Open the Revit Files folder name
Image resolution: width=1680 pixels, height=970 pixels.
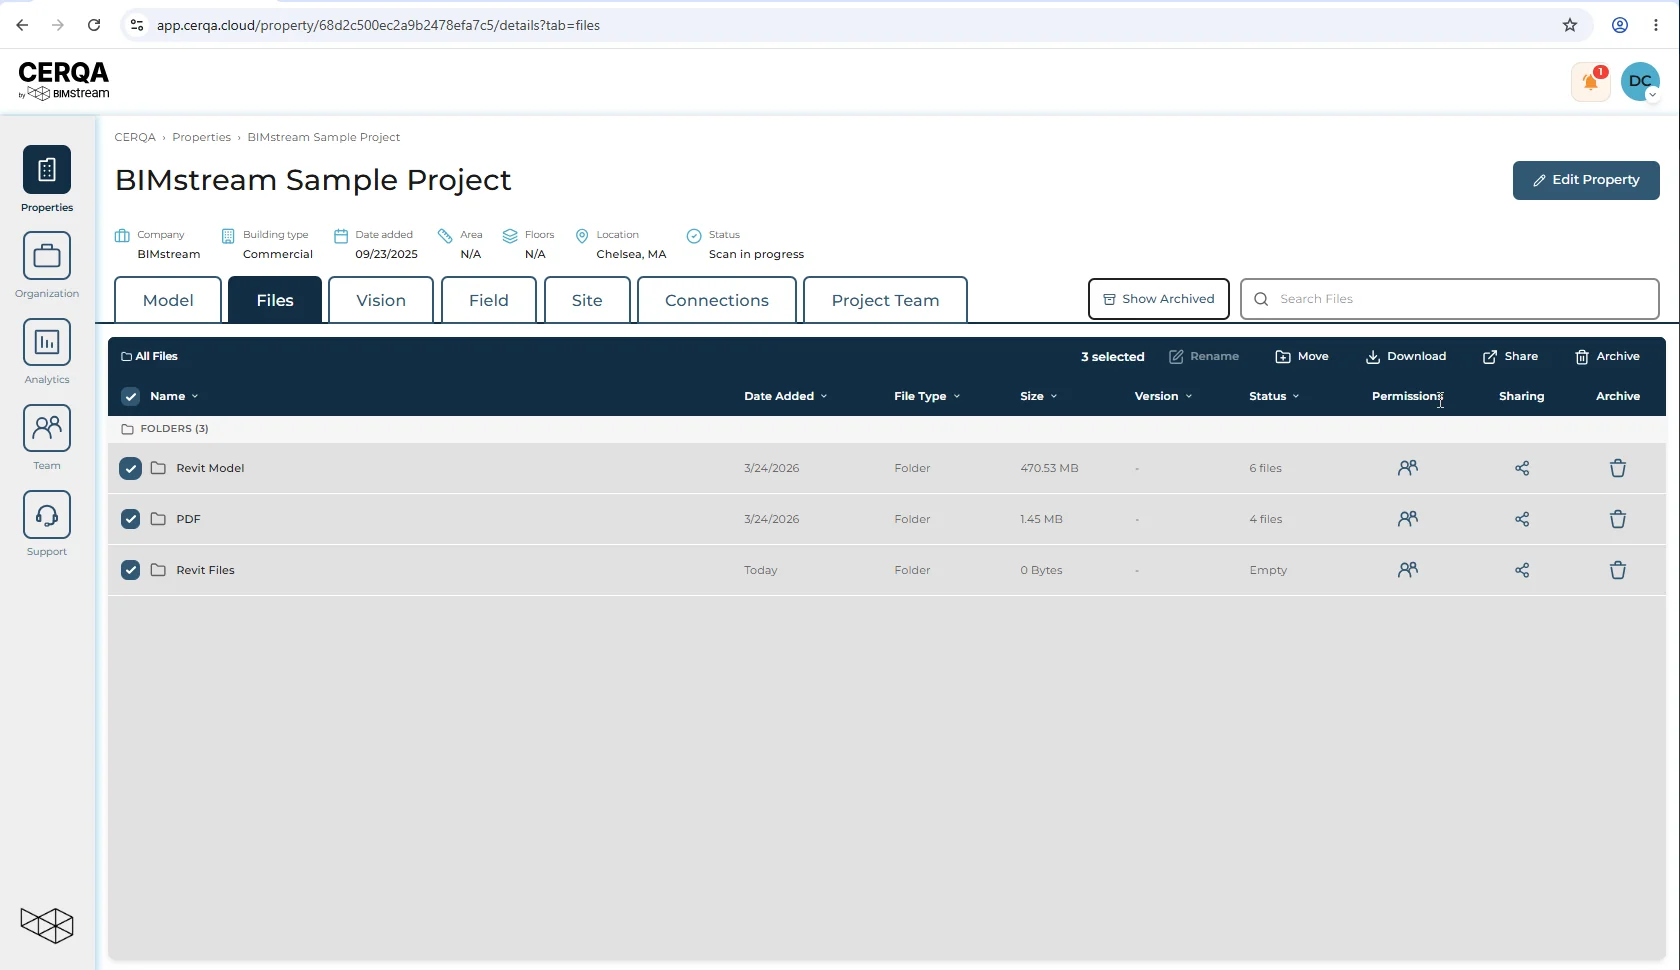point(205,570)
